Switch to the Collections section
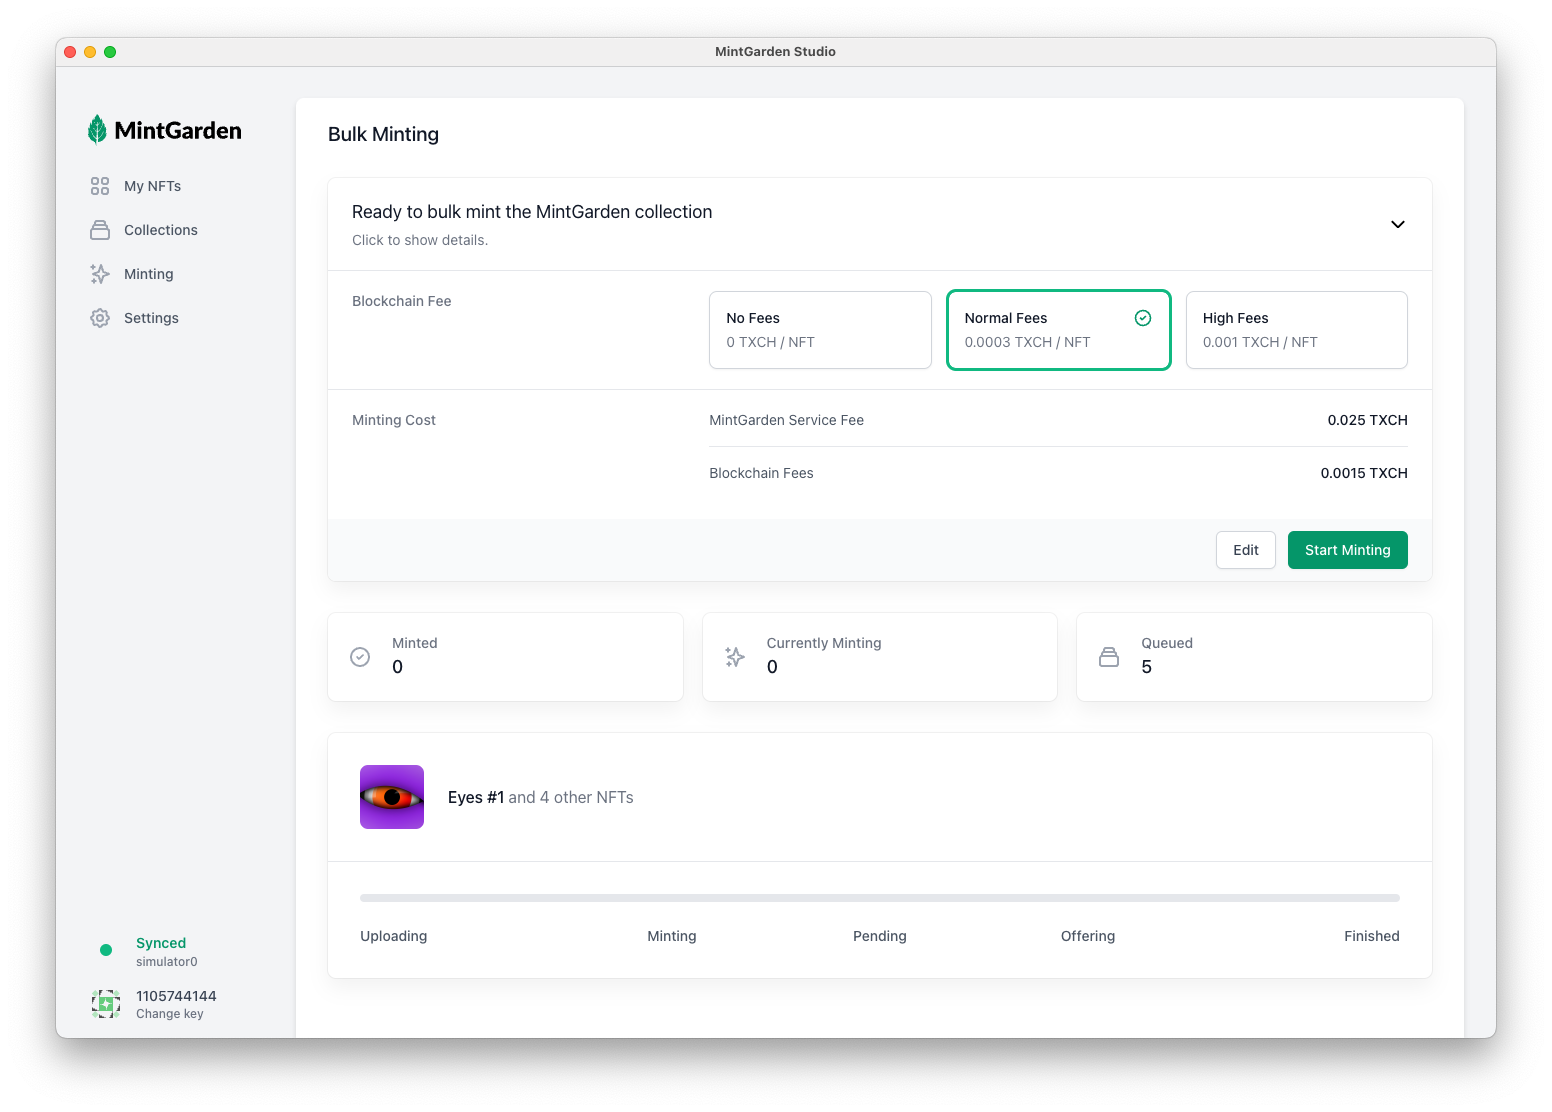 (x=160, y=229)
